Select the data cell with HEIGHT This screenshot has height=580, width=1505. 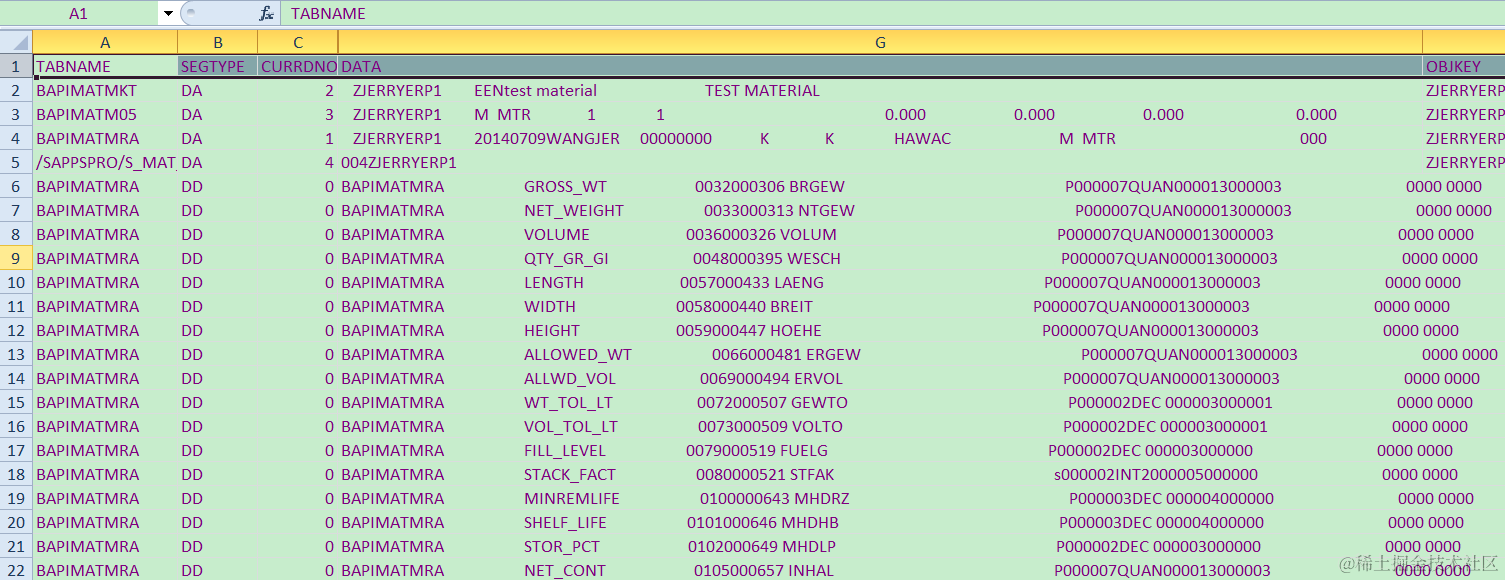[x=880, y=330]
